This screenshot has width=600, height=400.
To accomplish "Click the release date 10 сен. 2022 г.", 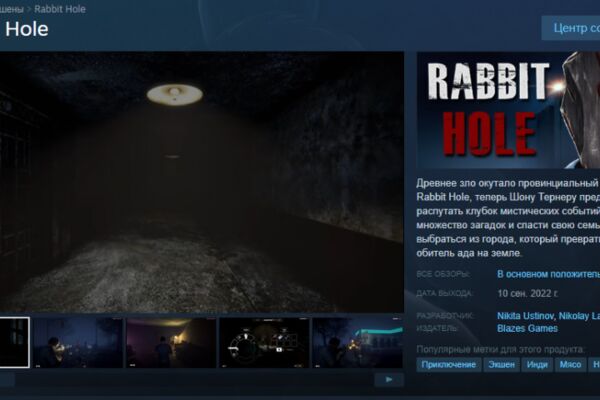I will click(527, 294).
